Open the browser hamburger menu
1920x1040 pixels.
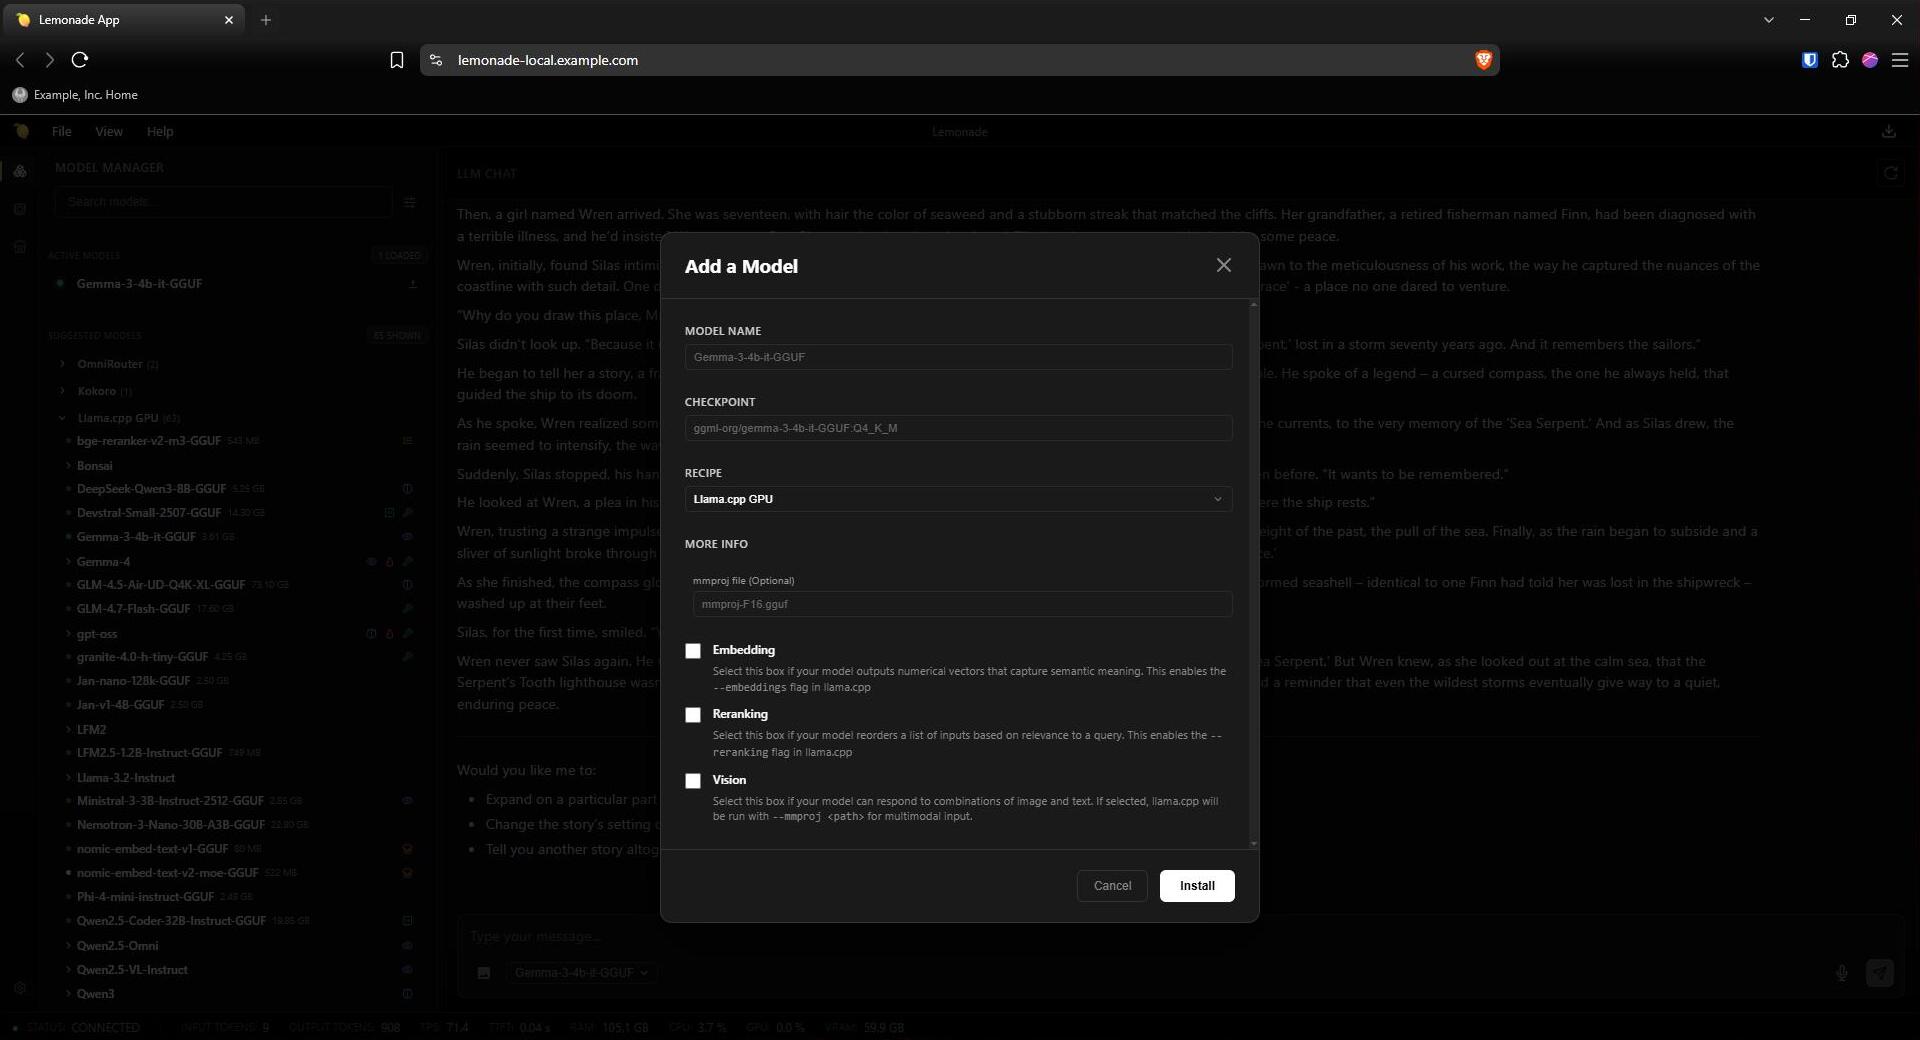pos(1900,60)
